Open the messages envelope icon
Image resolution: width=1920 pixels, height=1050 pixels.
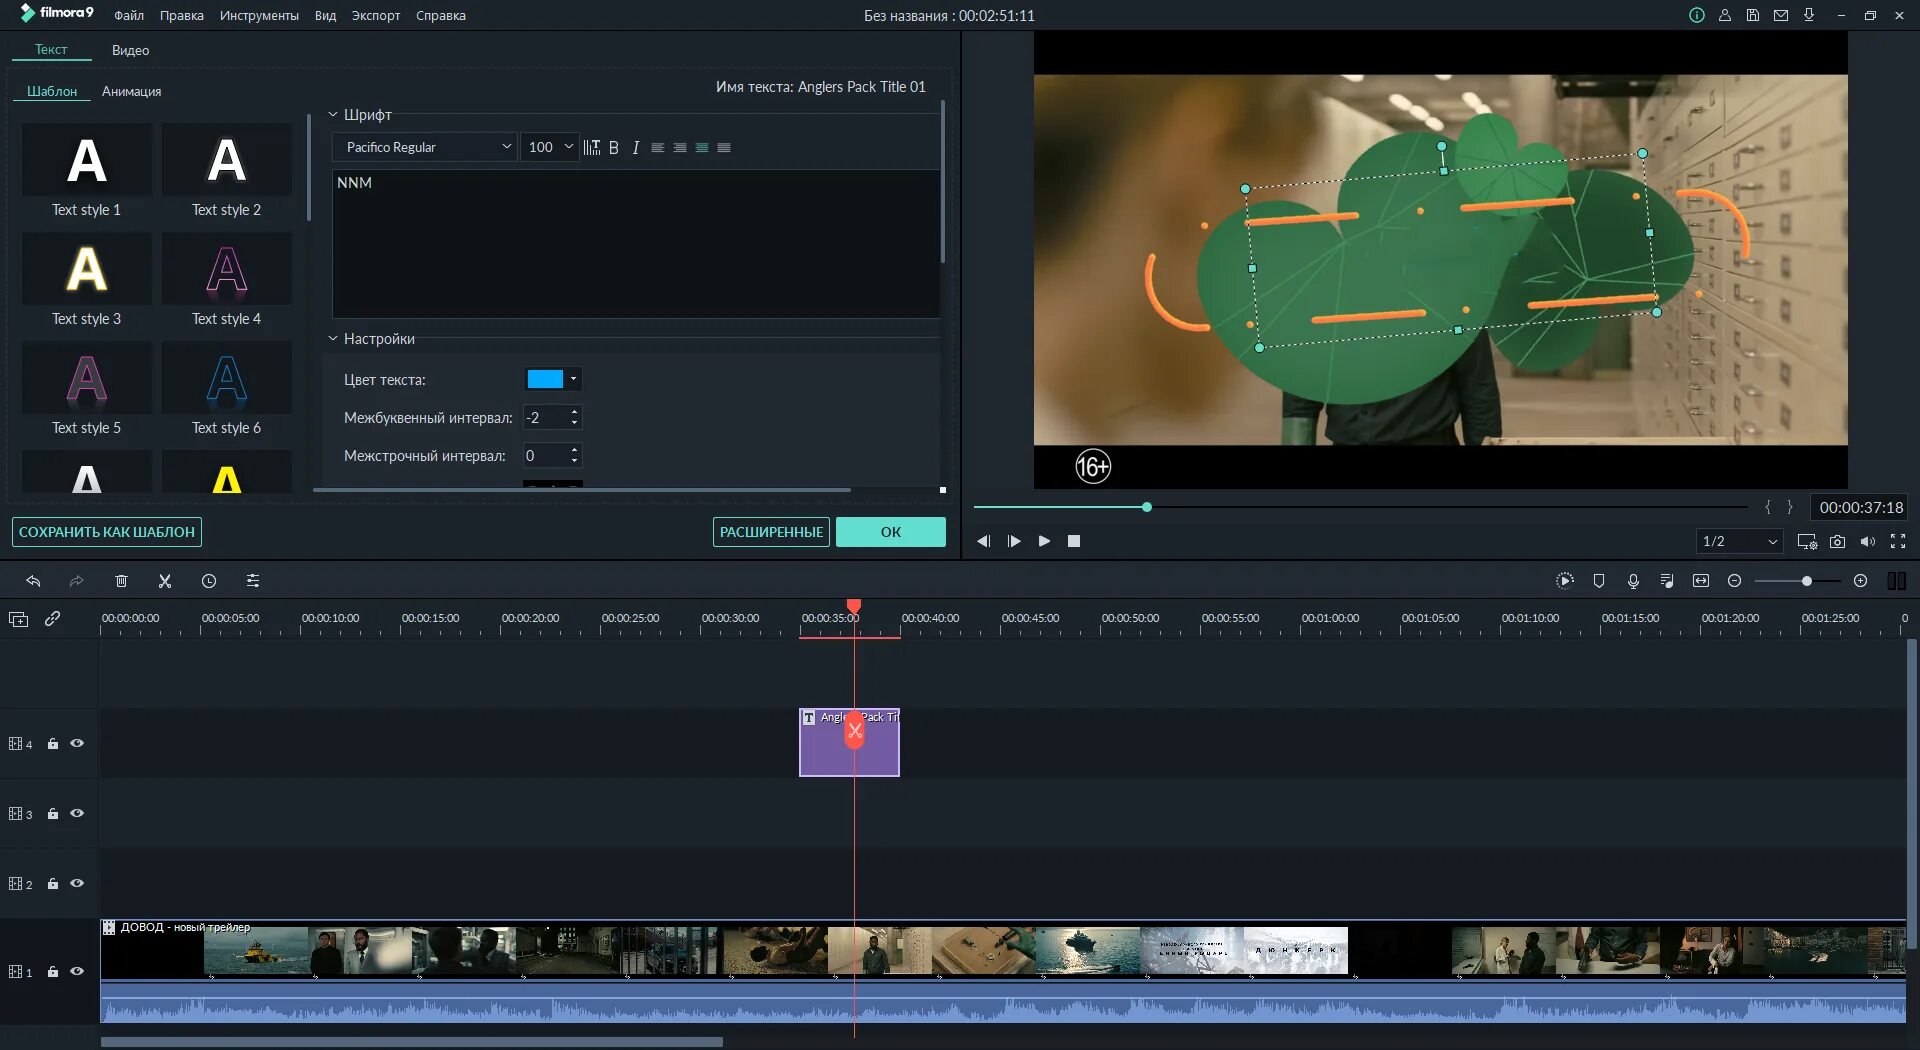click(1781, 15)
